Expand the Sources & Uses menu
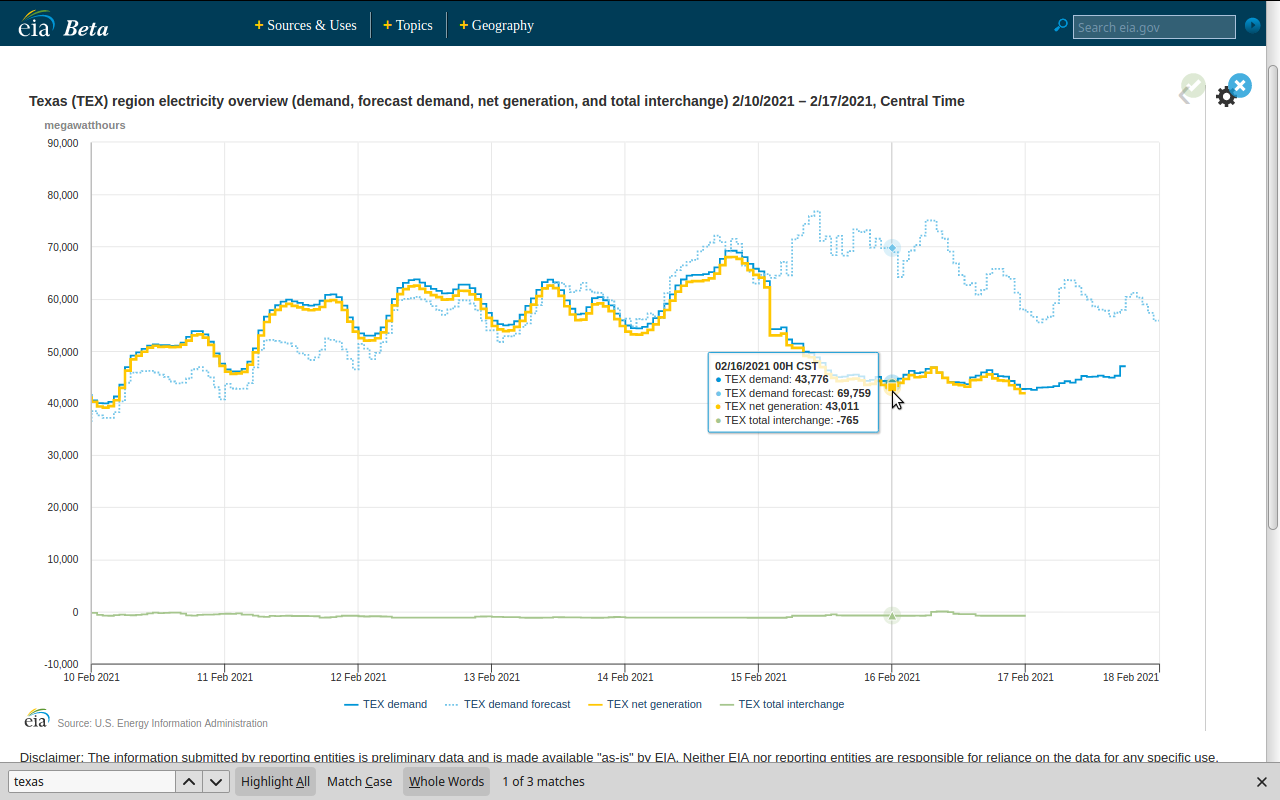The image size is (1280, 800). point(306,25)
